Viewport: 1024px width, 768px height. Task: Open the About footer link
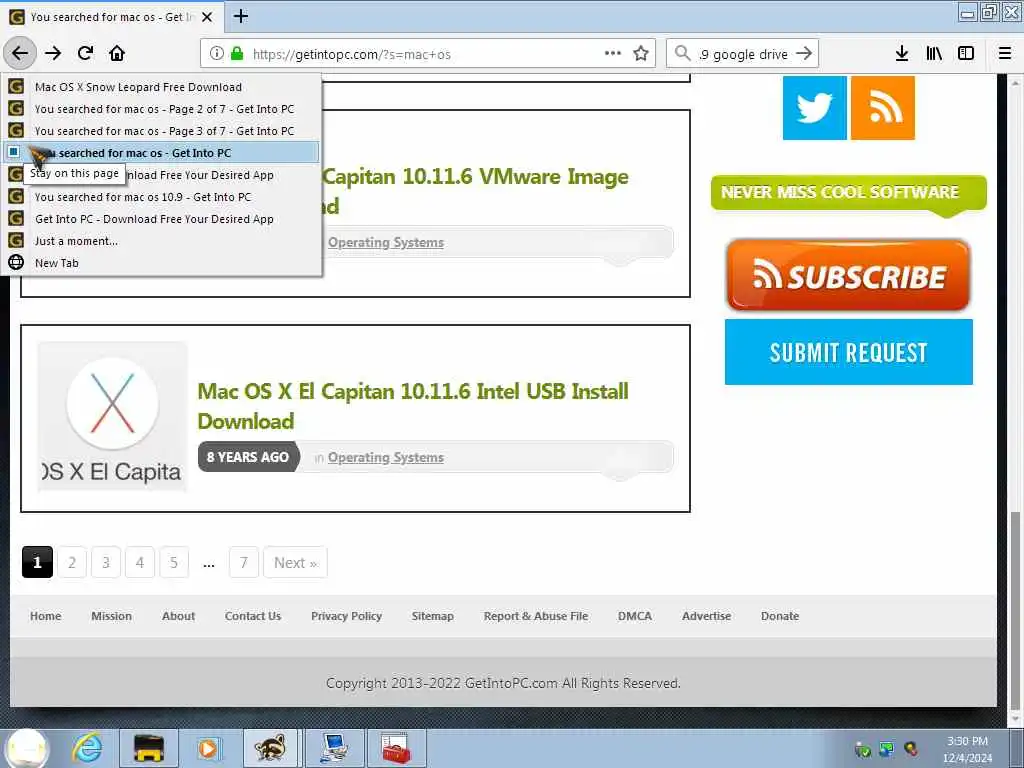tap(178, 616)
